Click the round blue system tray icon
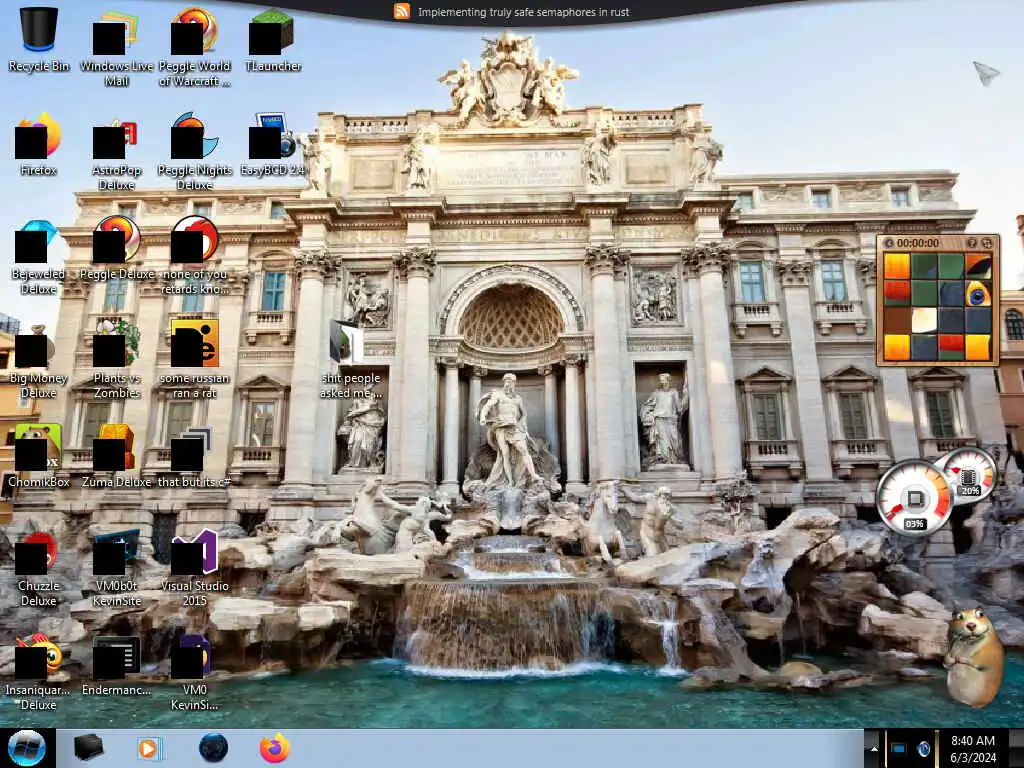Viewport: 1024px width, 768px height. (x=923, y=749)
